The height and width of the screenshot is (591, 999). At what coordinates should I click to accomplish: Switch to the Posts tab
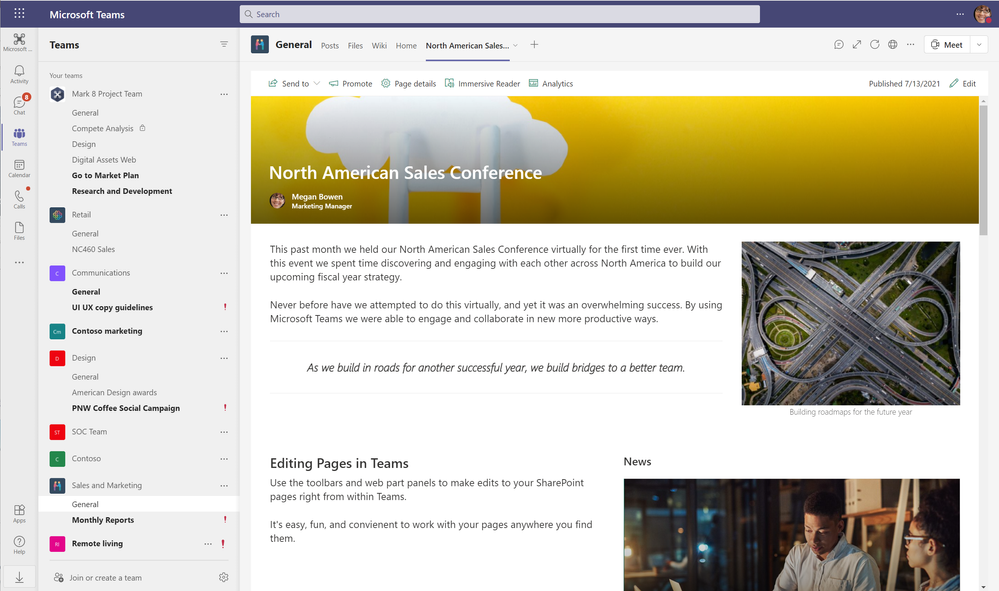pos(330,46)
